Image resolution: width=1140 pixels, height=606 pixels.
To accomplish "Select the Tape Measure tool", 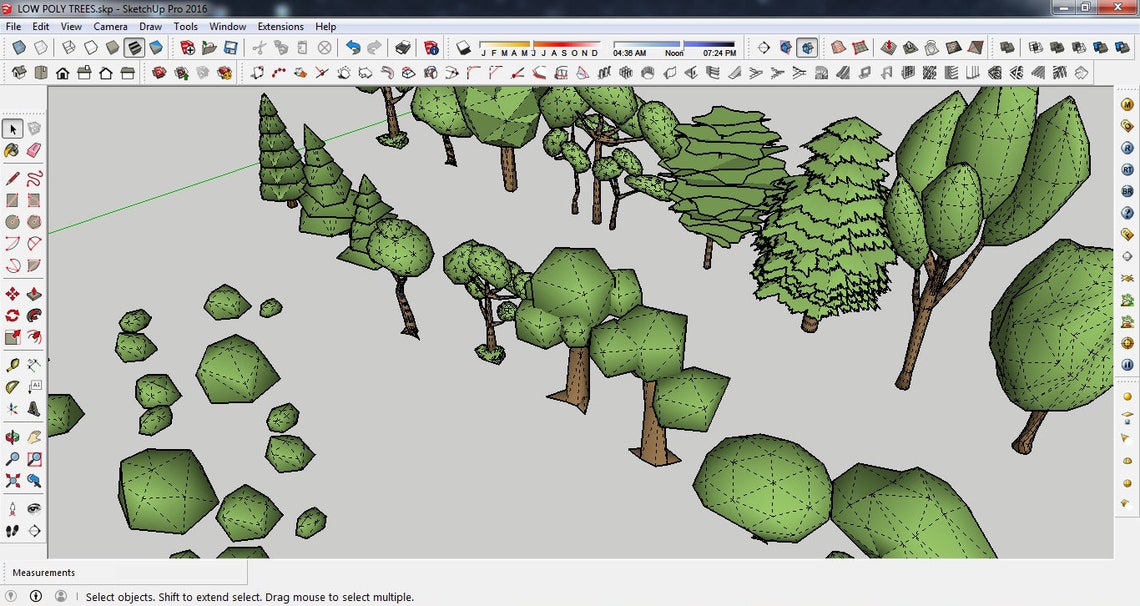I will pos(12,363).
